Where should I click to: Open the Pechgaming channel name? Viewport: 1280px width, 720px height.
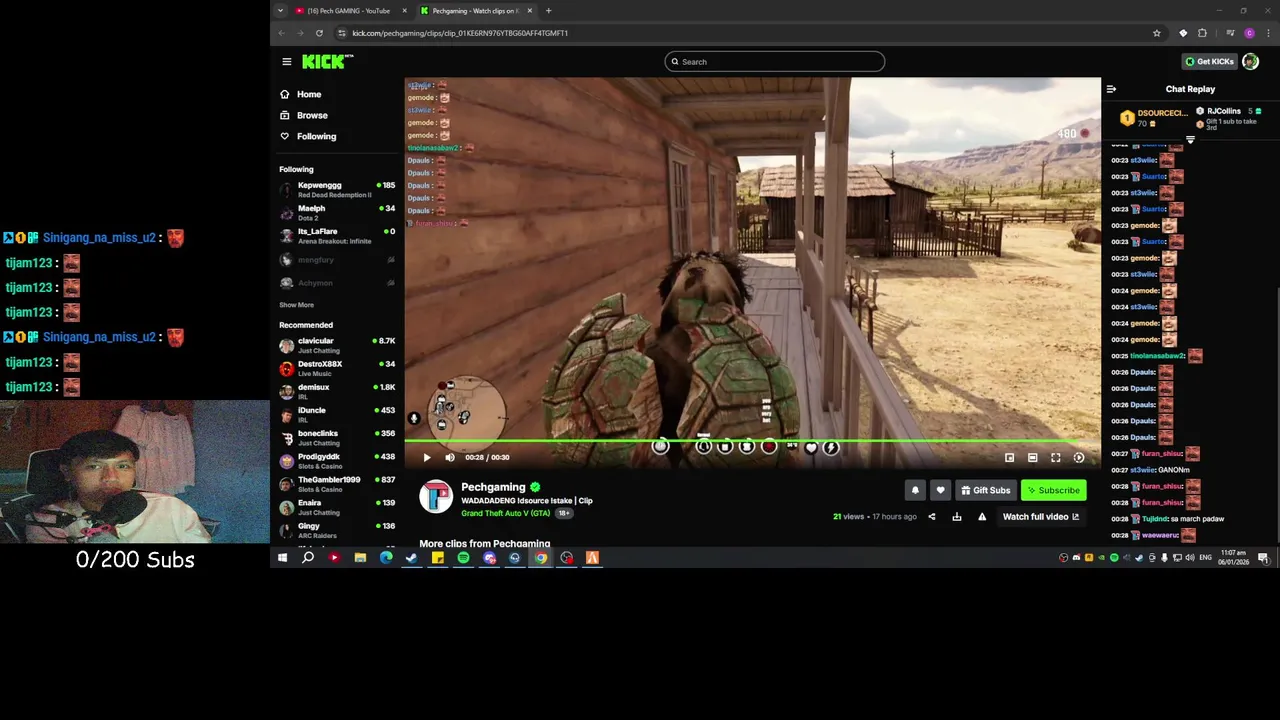coord(493,487)
